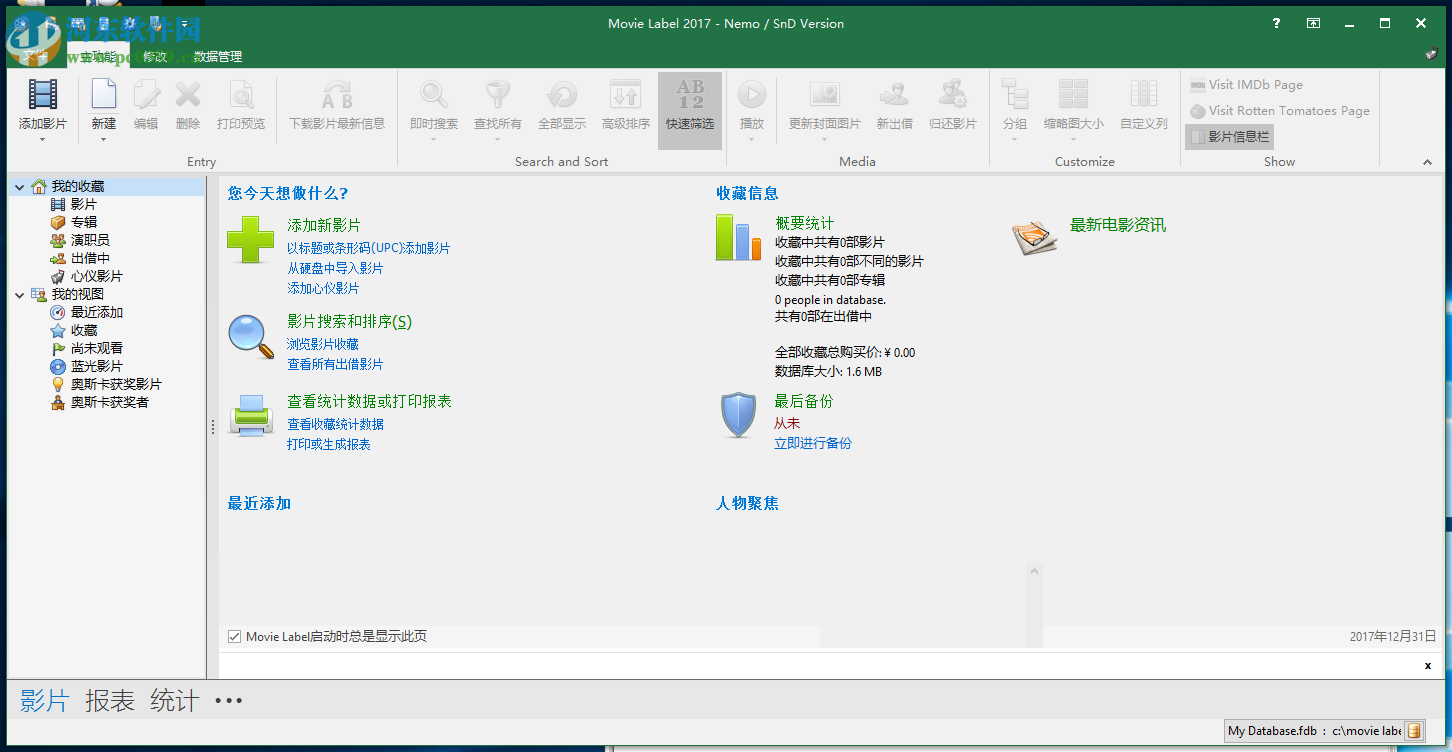Image resolution: width=1452 pixels, height=752 pixels.
Task: Click the newspaper icon beside 最新电影资讯
Action: 1035,237
